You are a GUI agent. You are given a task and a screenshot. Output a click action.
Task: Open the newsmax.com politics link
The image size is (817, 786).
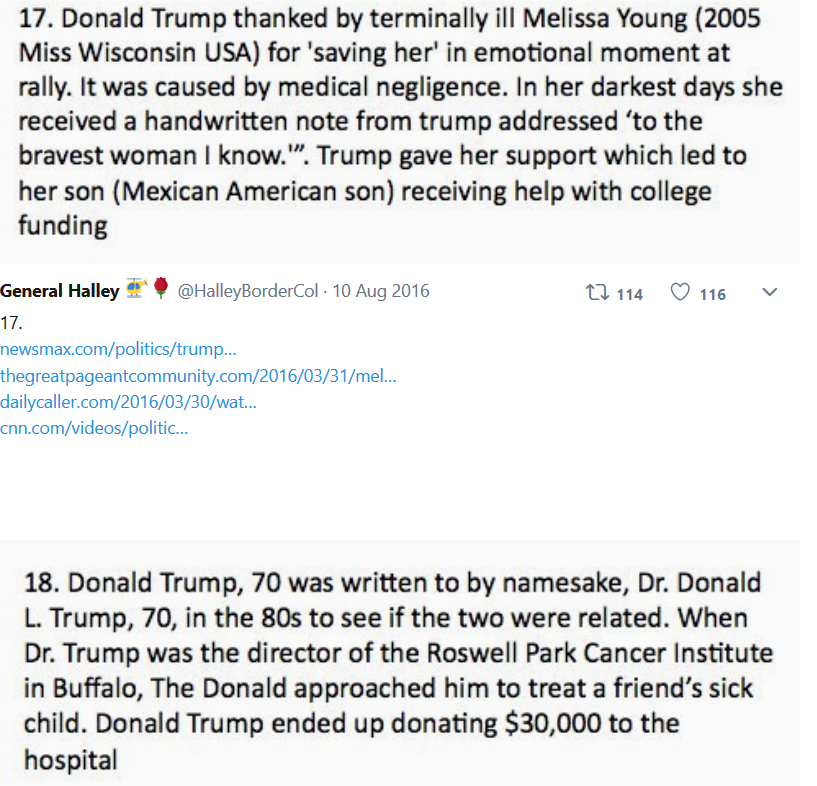(118, 349)
